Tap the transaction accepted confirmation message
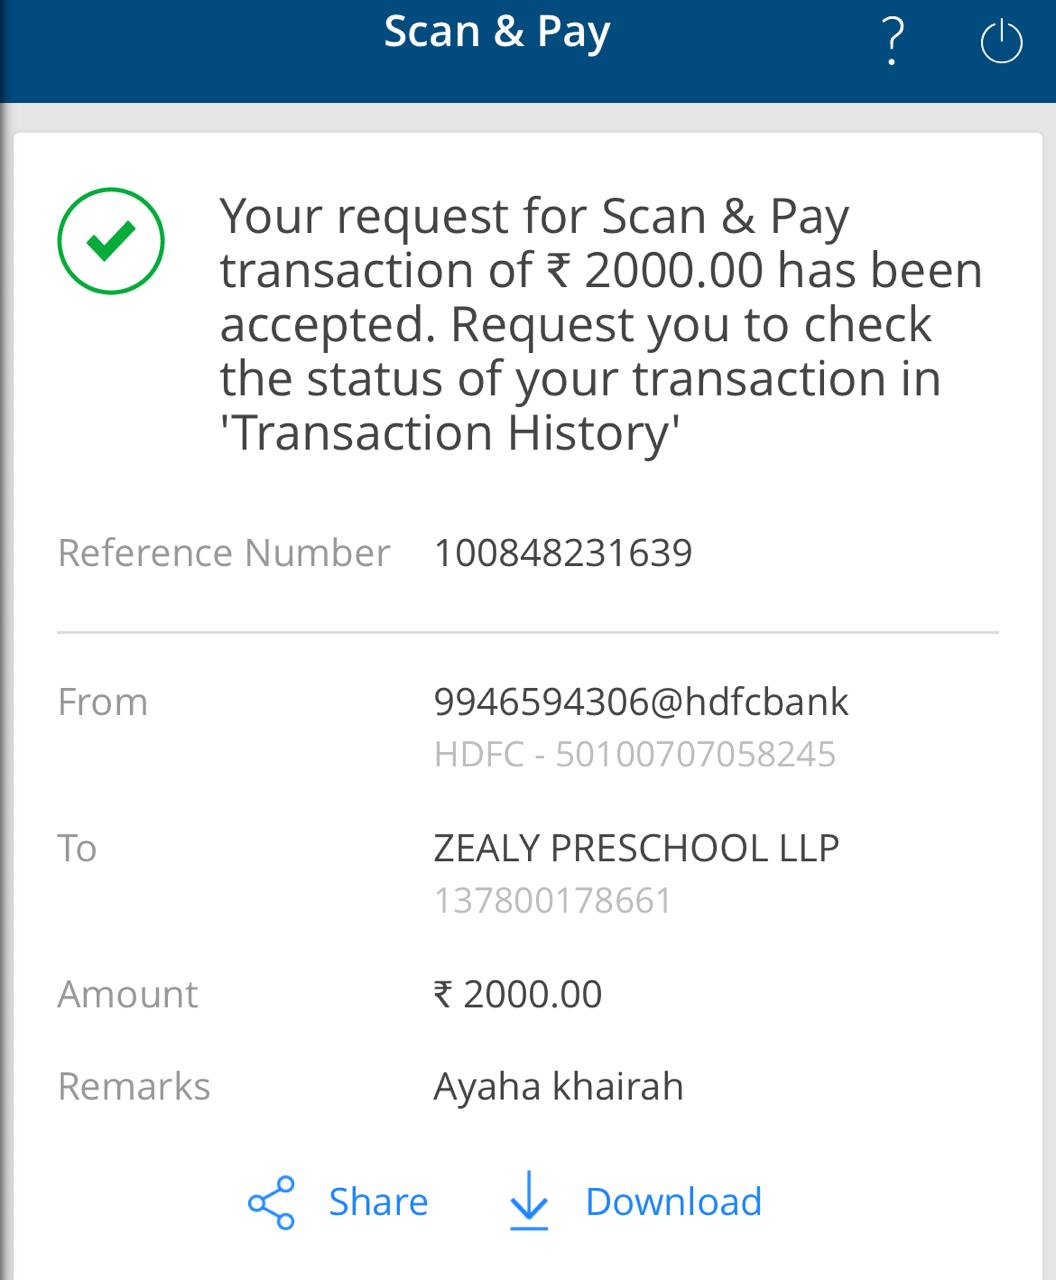 click(x=600, y=324)
